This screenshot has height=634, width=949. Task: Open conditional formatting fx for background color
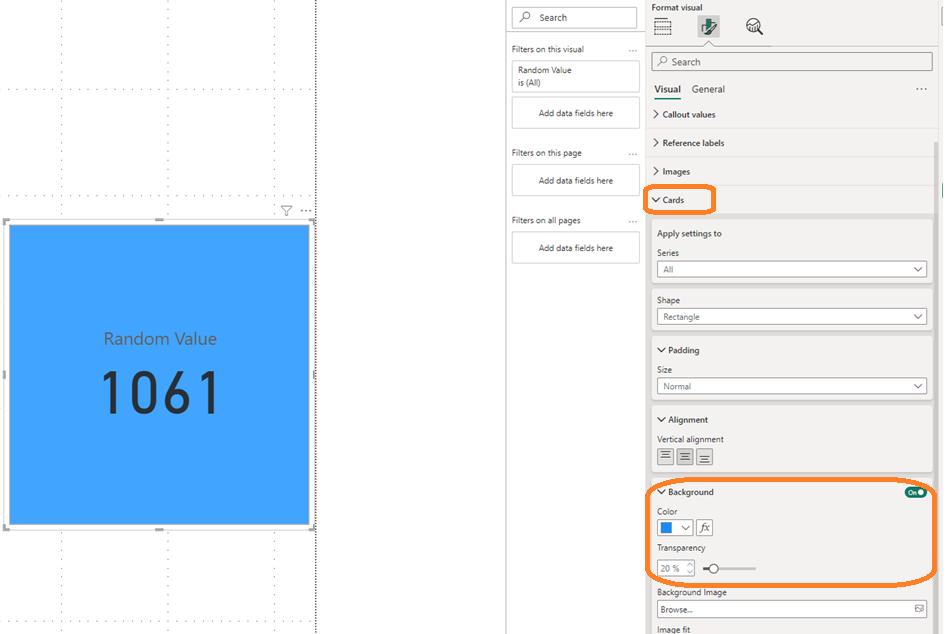point(704,528)
